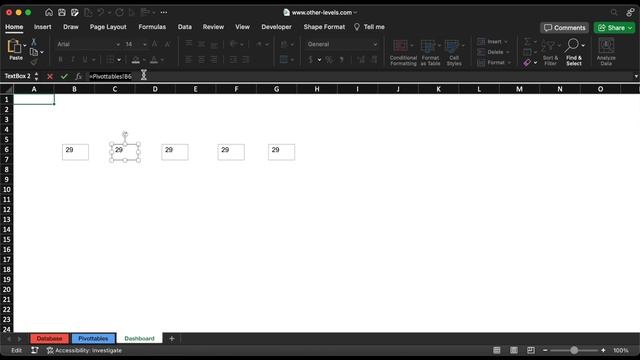Viewport: 640px width, 360px height.
Task: Switch to the Database sheet tab
Action: [x=49, y=338]
